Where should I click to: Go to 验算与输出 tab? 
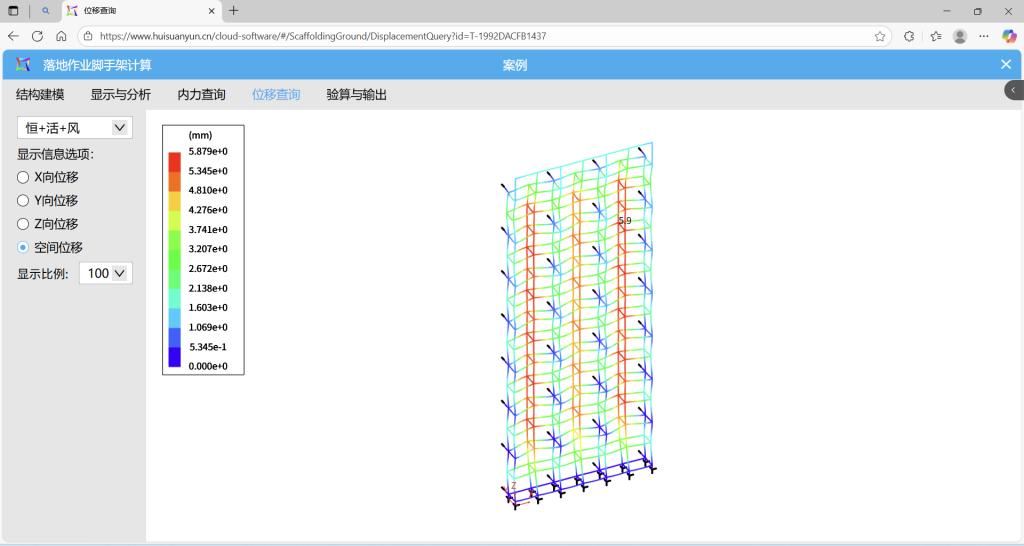(x=356, y=95)
